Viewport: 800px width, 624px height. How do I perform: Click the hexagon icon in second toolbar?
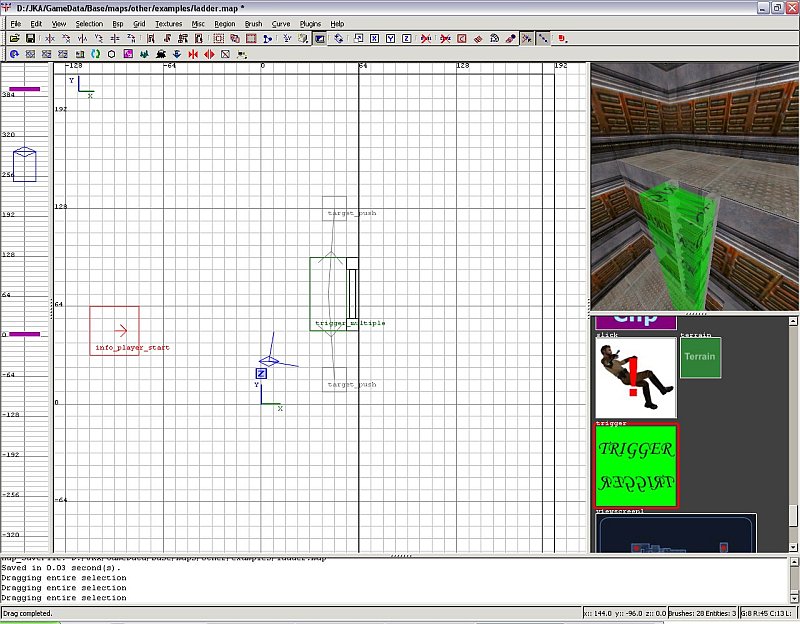pos(111,54)
